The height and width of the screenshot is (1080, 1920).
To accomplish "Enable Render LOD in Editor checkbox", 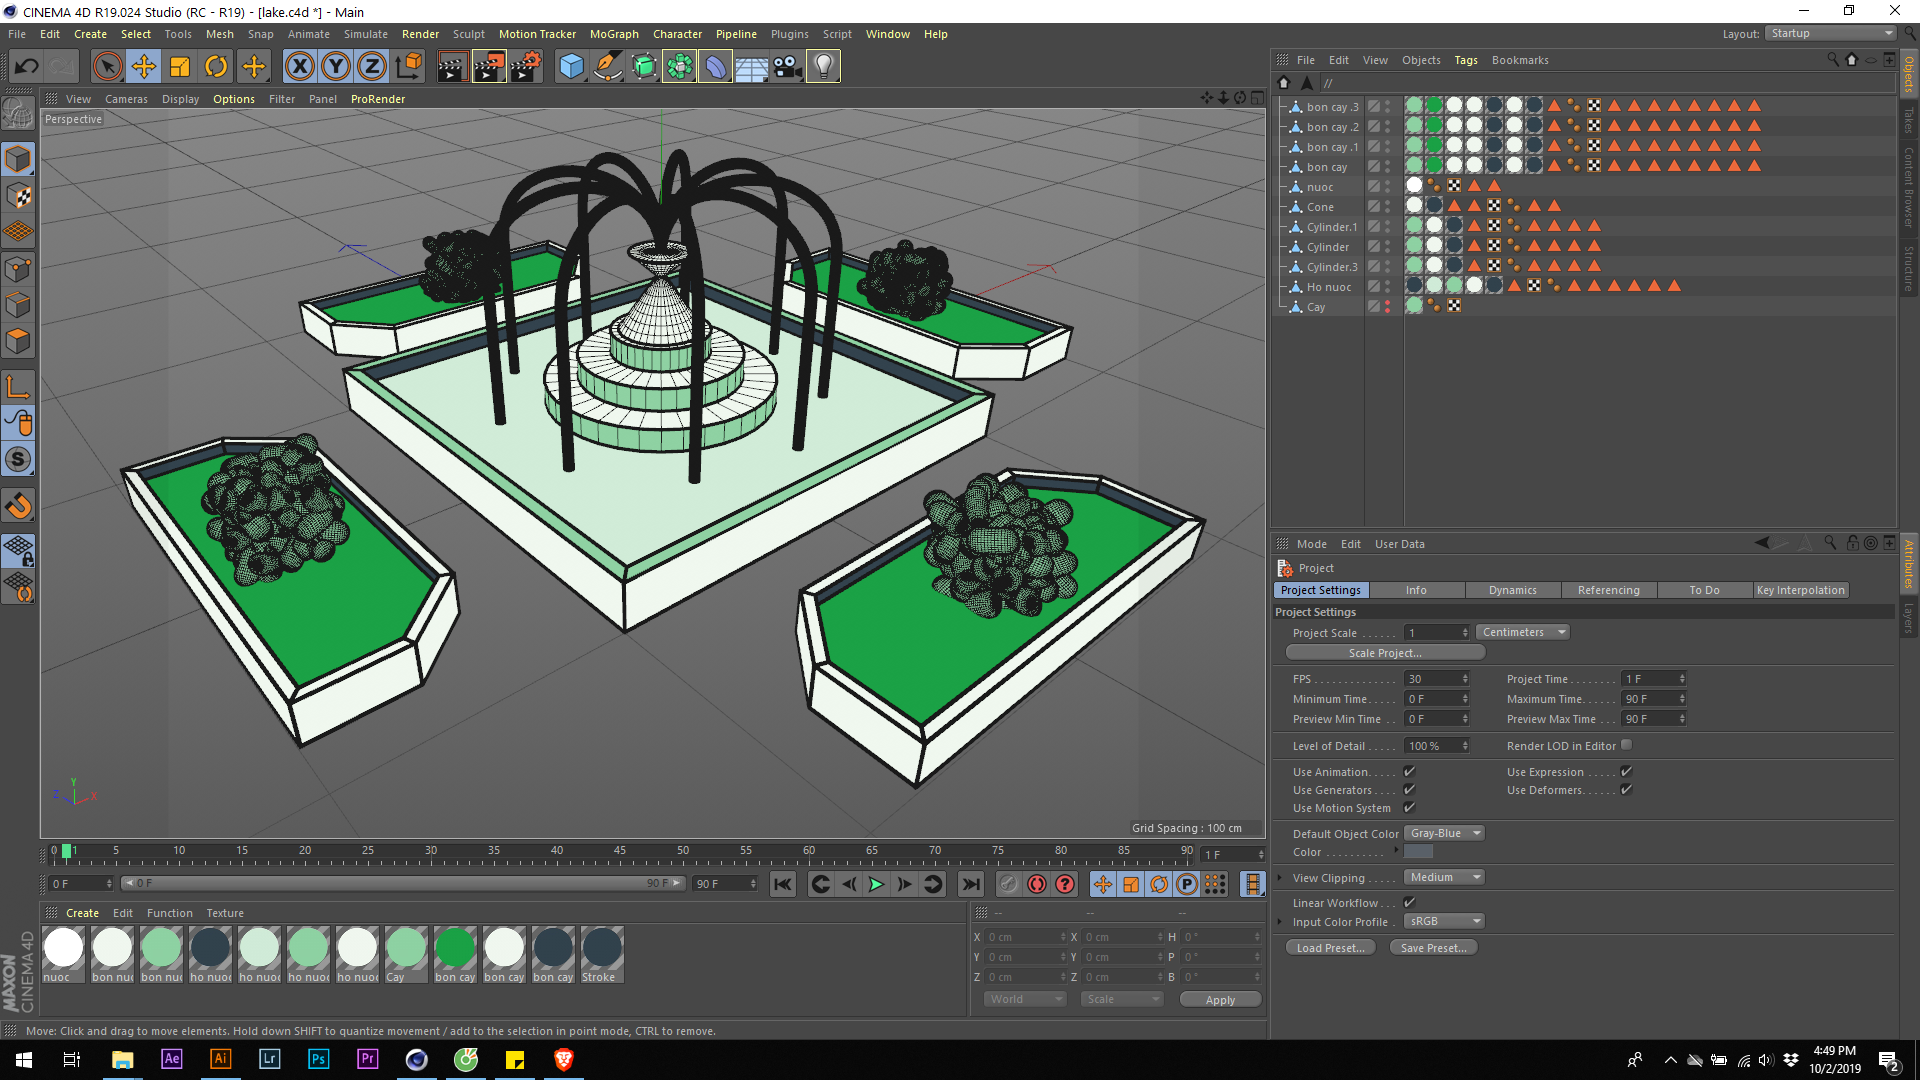I will [1627, 745].
